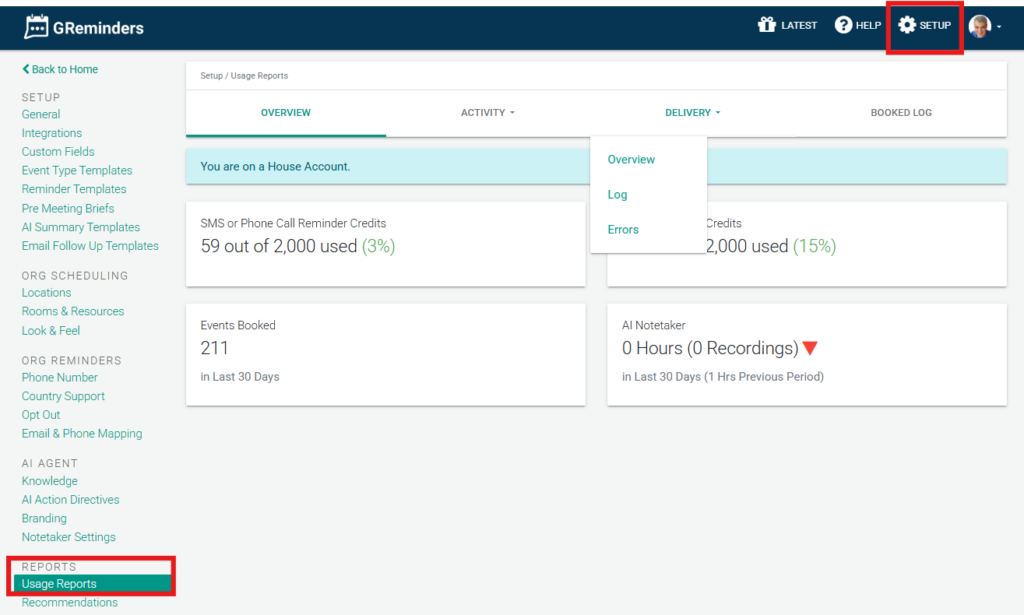
Task: Switch to the Booked Log tab
Action: (901, 113)
